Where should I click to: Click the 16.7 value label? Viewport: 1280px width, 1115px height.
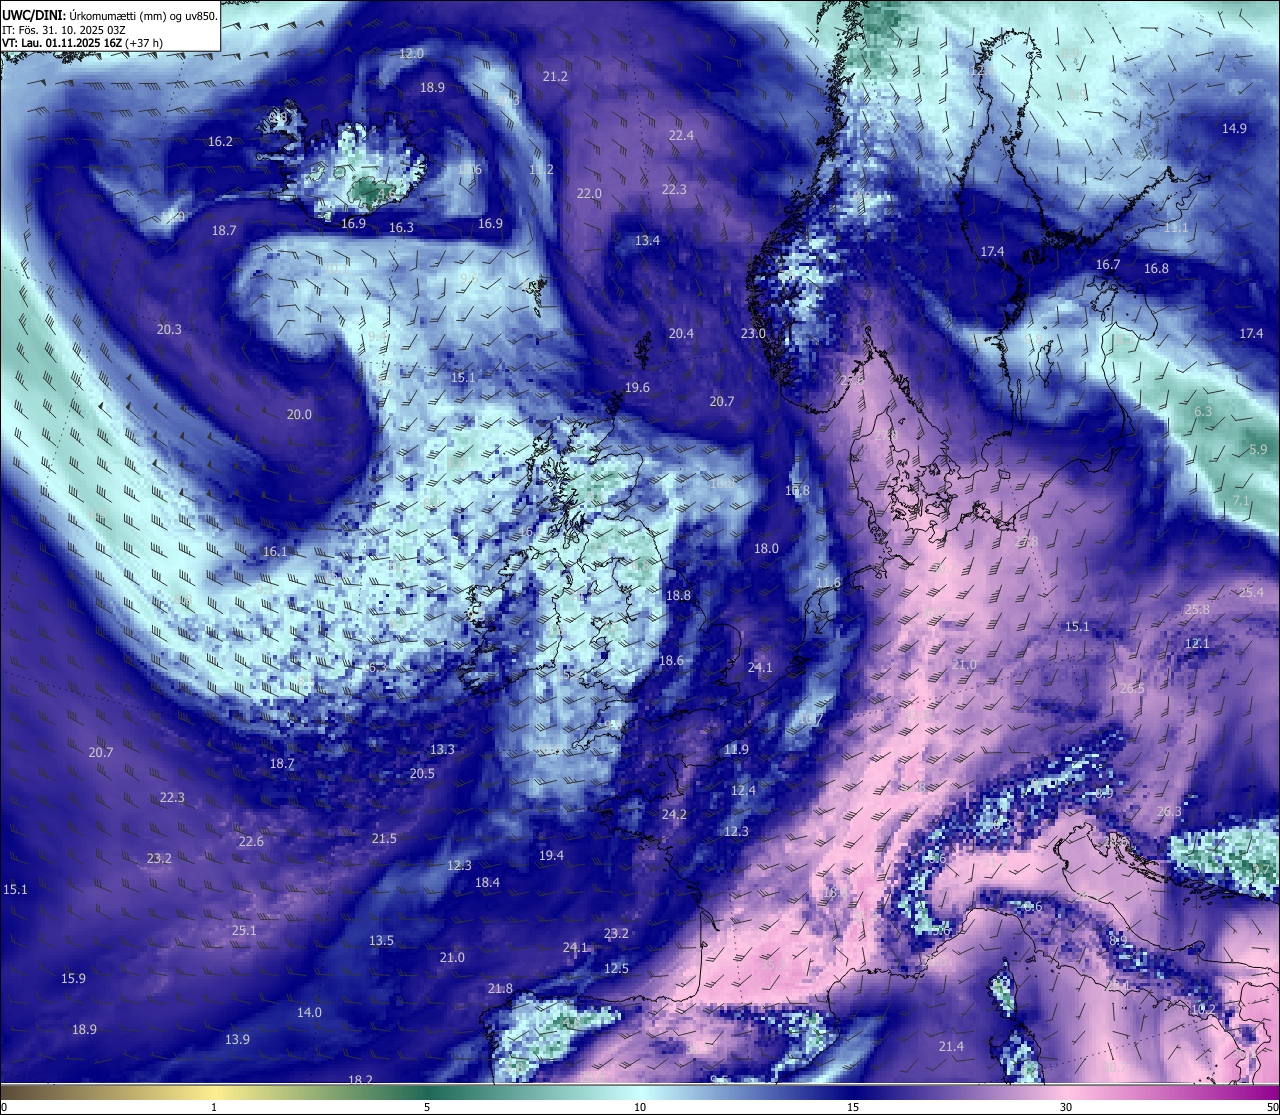[1107, 264]
